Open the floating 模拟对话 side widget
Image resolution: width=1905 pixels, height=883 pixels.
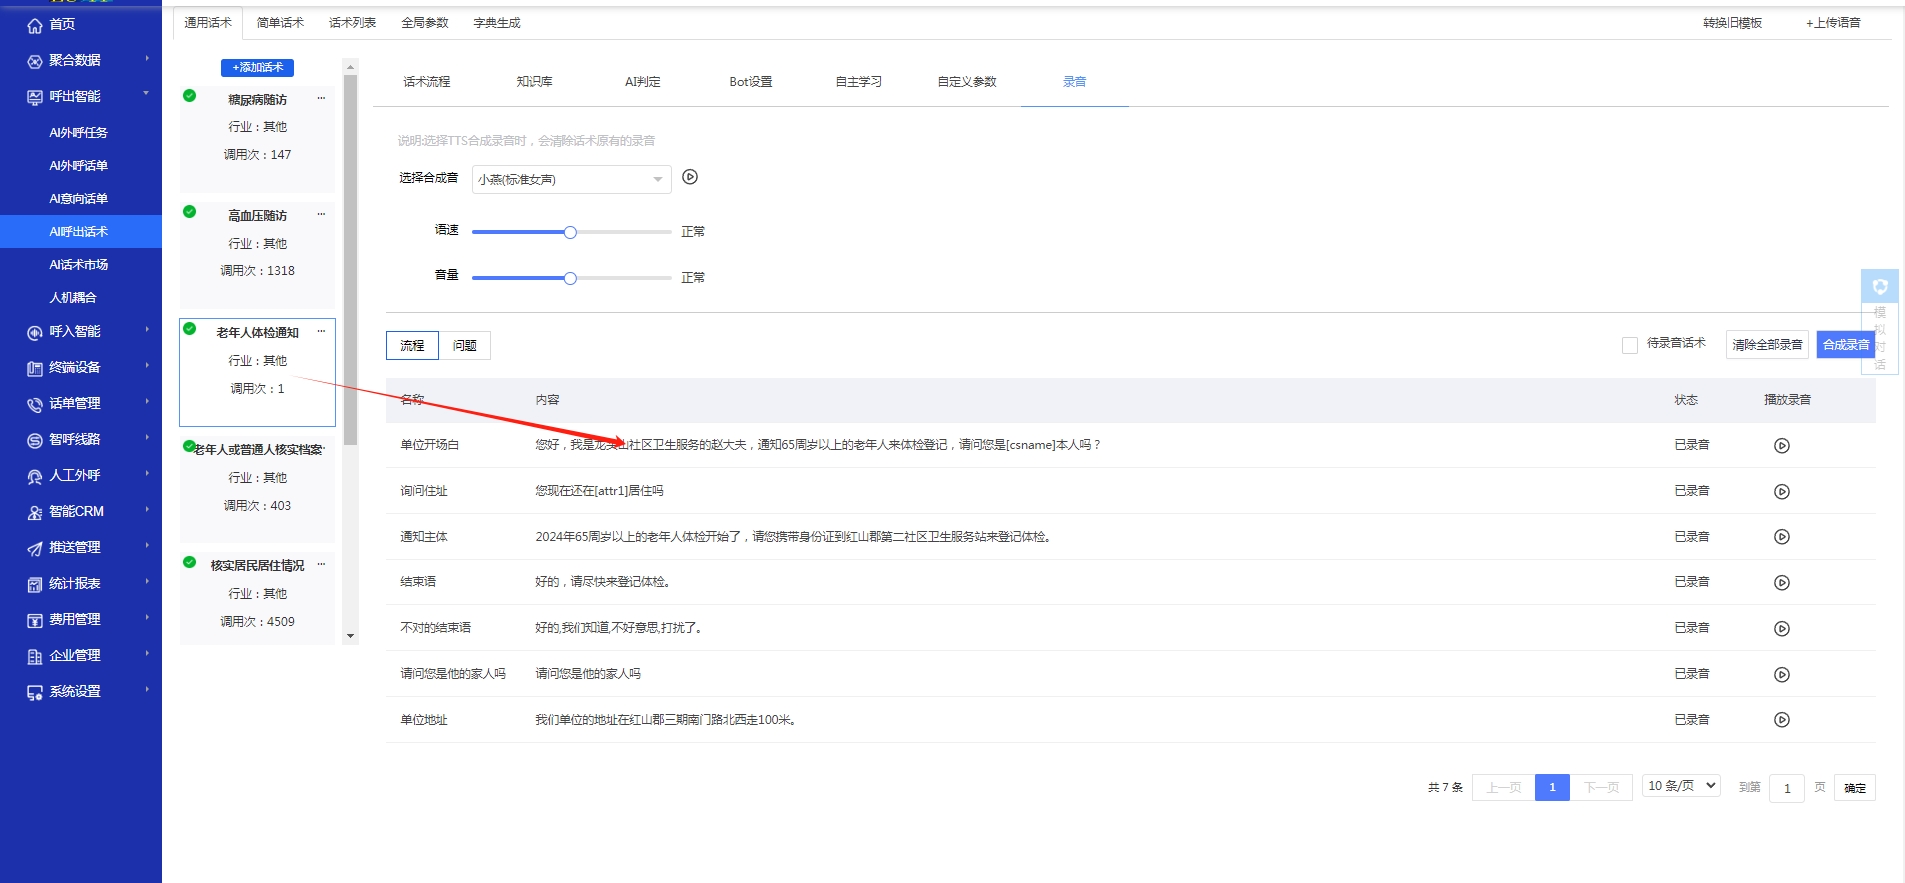pos(1879,322)
